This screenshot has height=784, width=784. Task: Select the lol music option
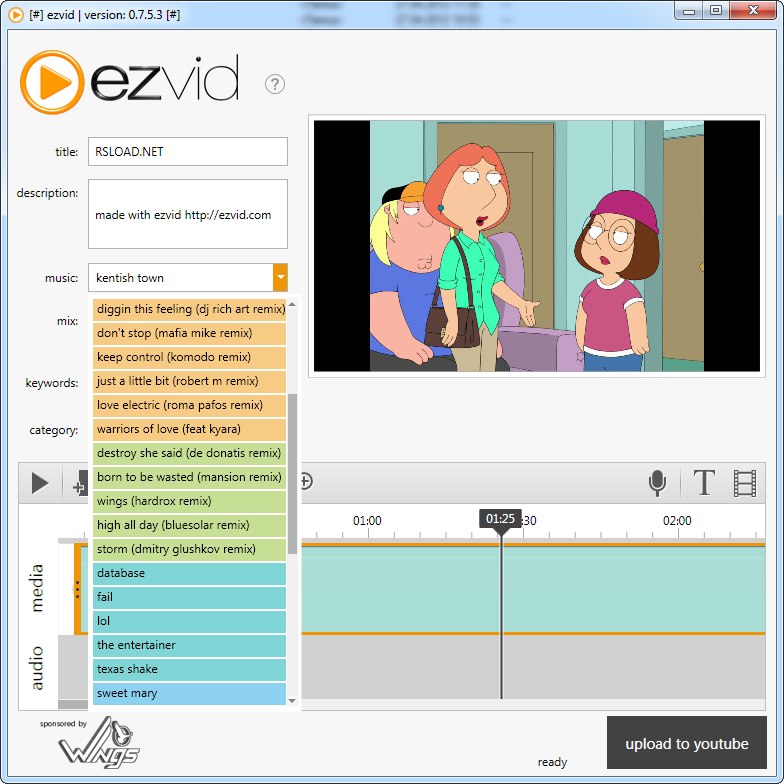(190, 621)
